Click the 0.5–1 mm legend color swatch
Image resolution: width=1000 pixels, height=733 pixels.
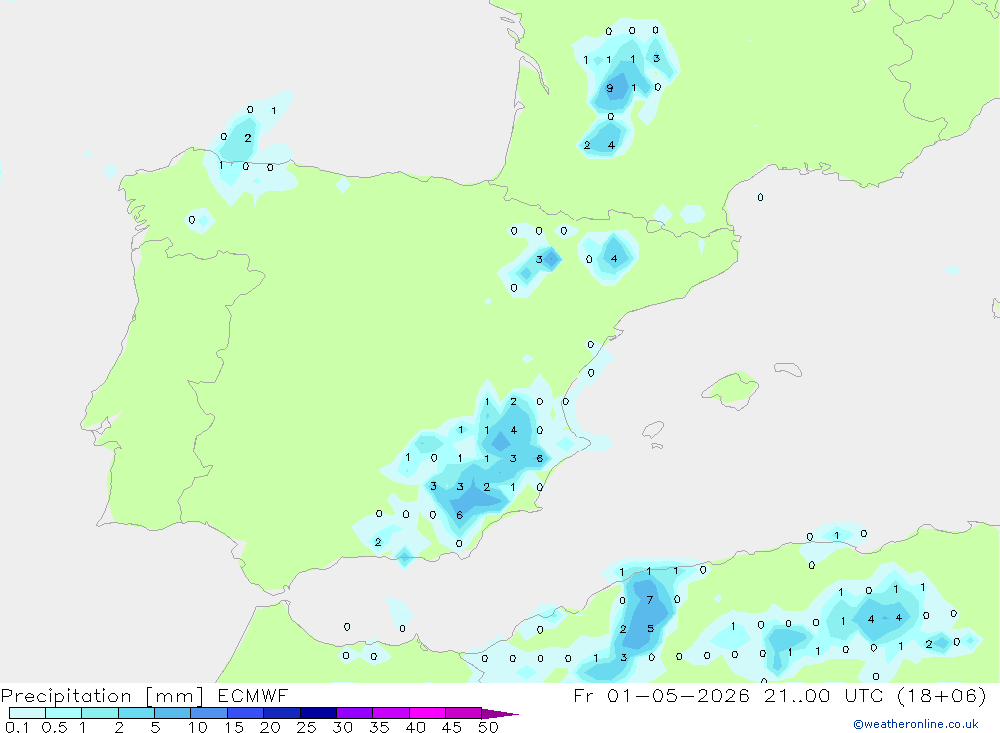[x=63, y=713]
